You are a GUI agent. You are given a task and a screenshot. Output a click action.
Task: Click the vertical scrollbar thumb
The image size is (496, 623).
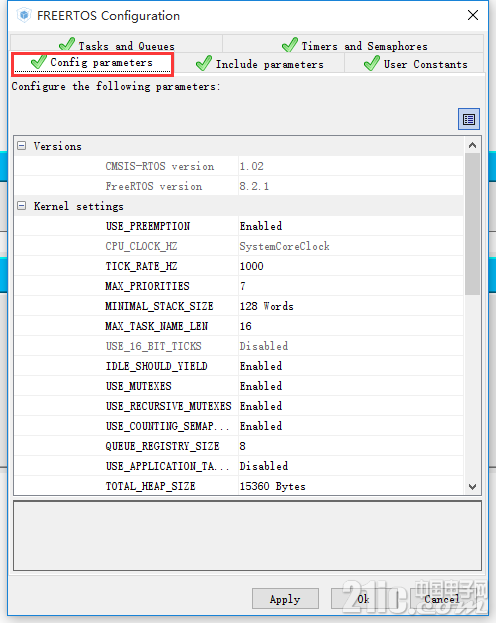coord(472,224)
